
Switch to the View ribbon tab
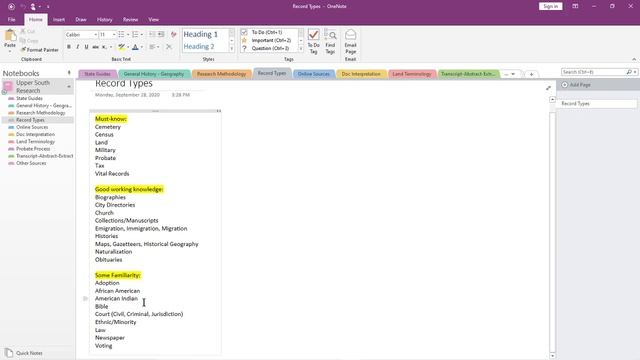[153, 20]
